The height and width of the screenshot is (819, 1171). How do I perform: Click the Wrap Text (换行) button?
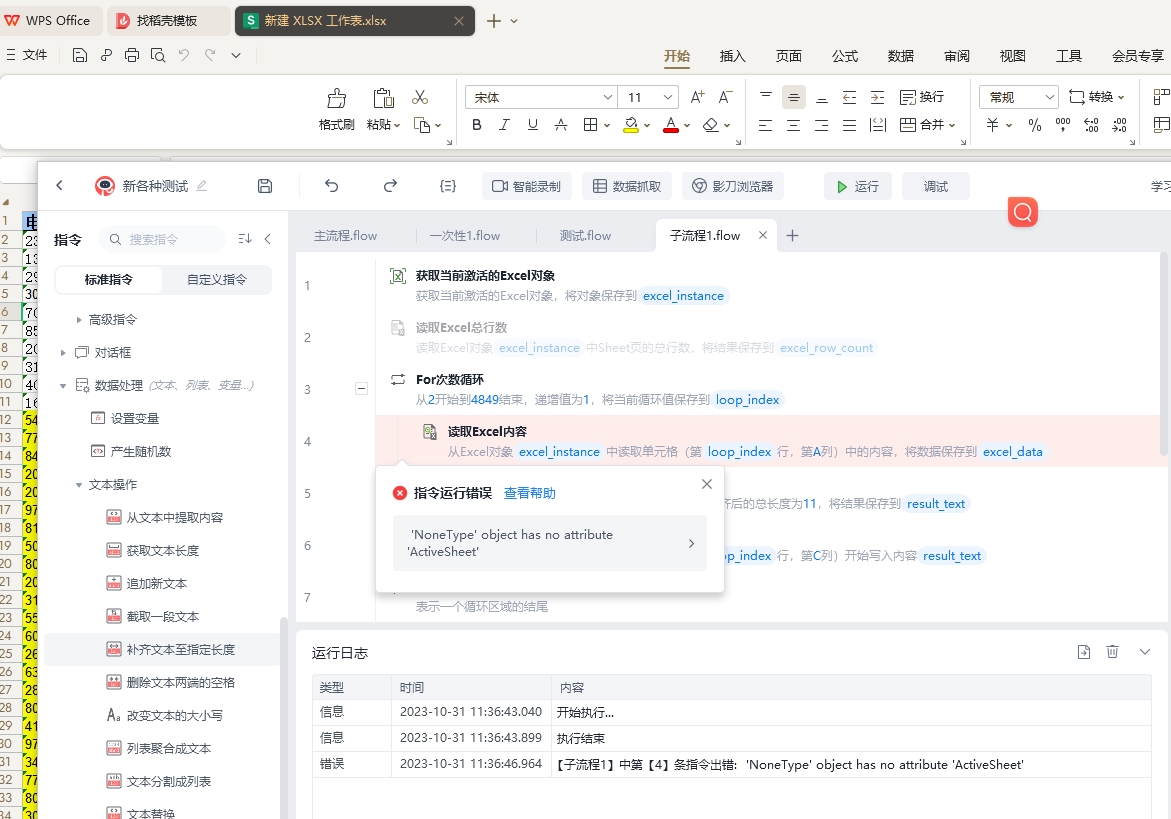click(922, 97)
